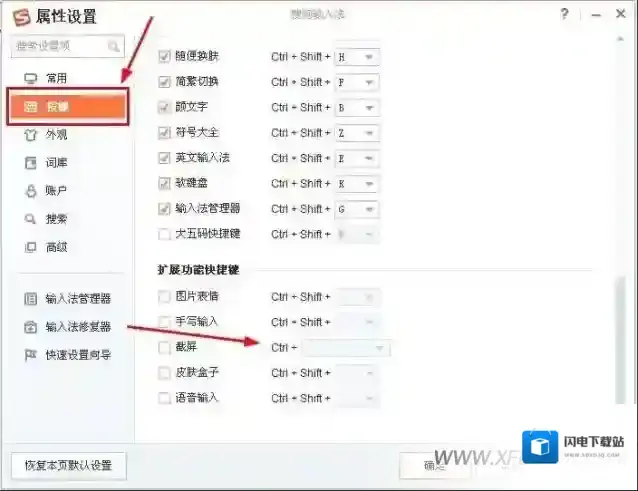Open the 手写输入 key dropdown
The image size is (638, 491).
357,323
